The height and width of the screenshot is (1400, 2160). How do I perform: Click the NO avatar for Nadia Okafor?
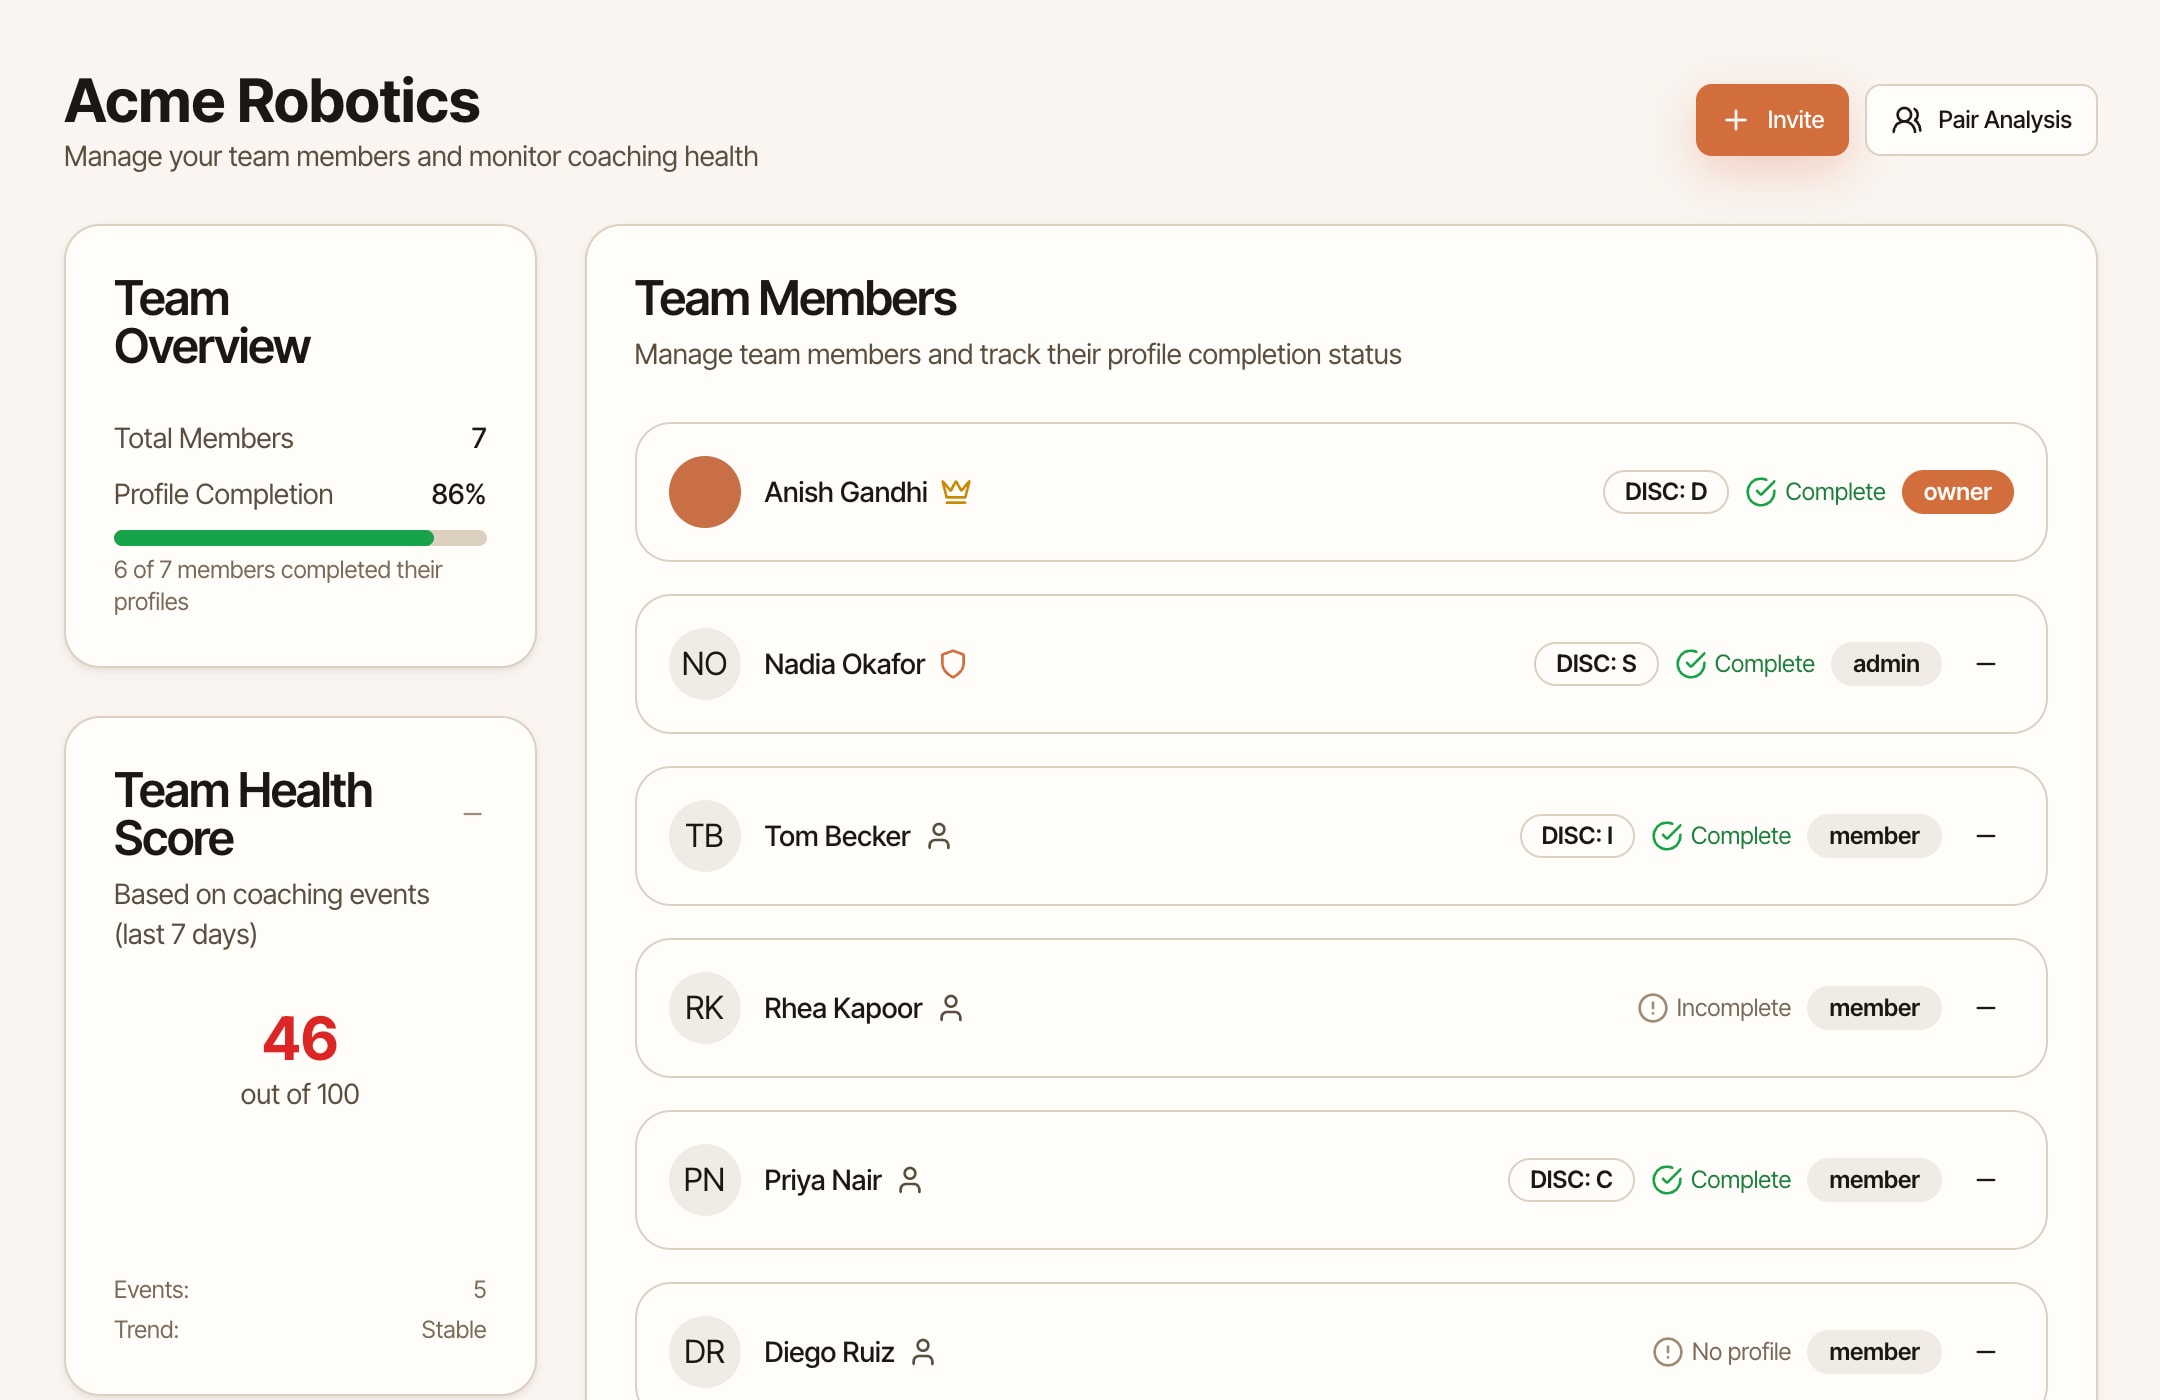tap(705, 664)
